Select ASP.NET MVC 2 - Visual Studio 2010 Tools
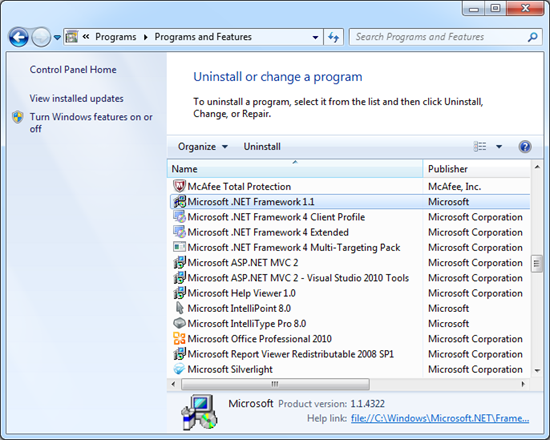This screenshot has height=440, width=550. tap(298, 278)
